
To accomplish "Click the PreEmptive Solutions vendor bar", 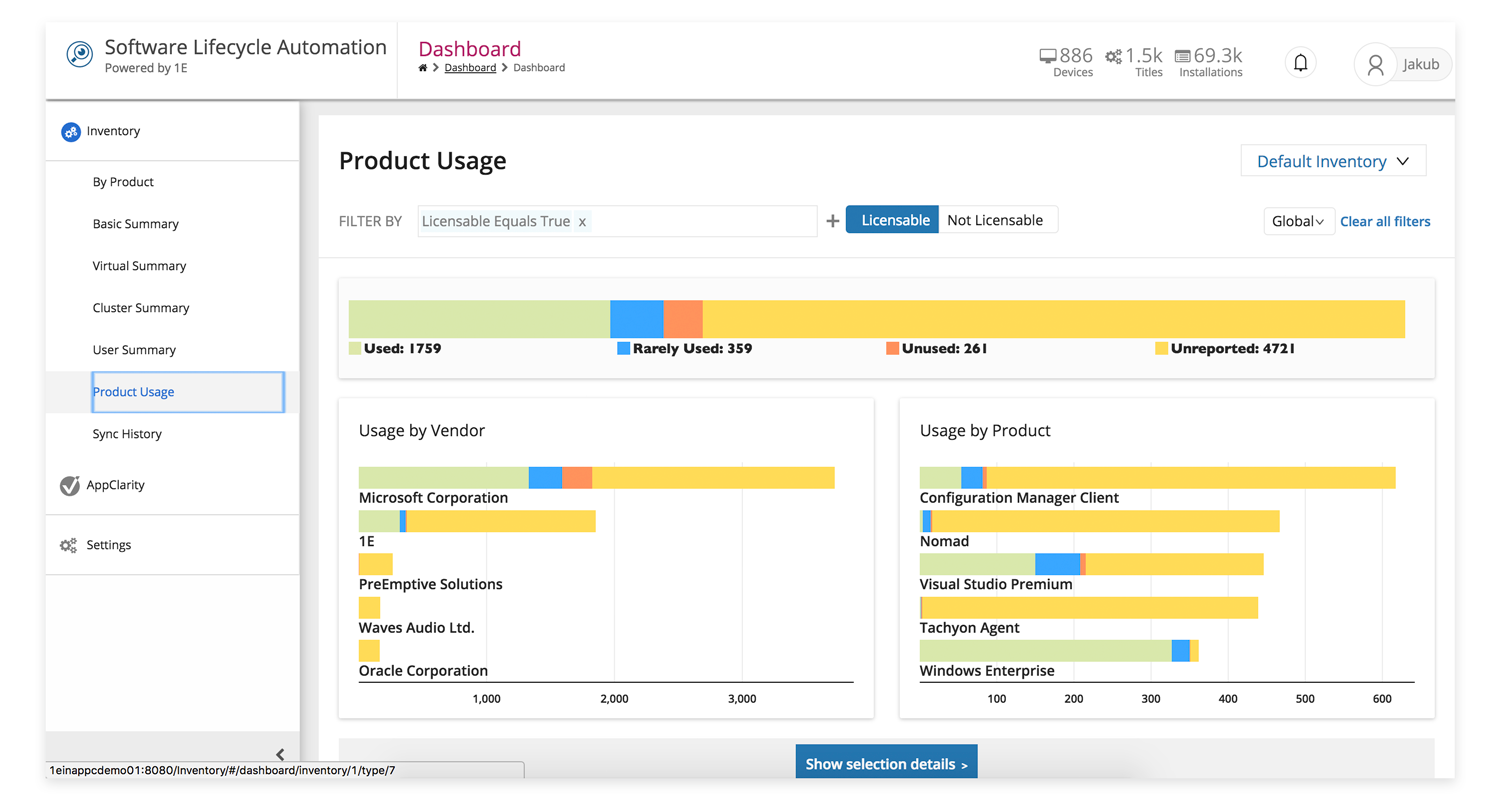I will [x=376, y=564].
